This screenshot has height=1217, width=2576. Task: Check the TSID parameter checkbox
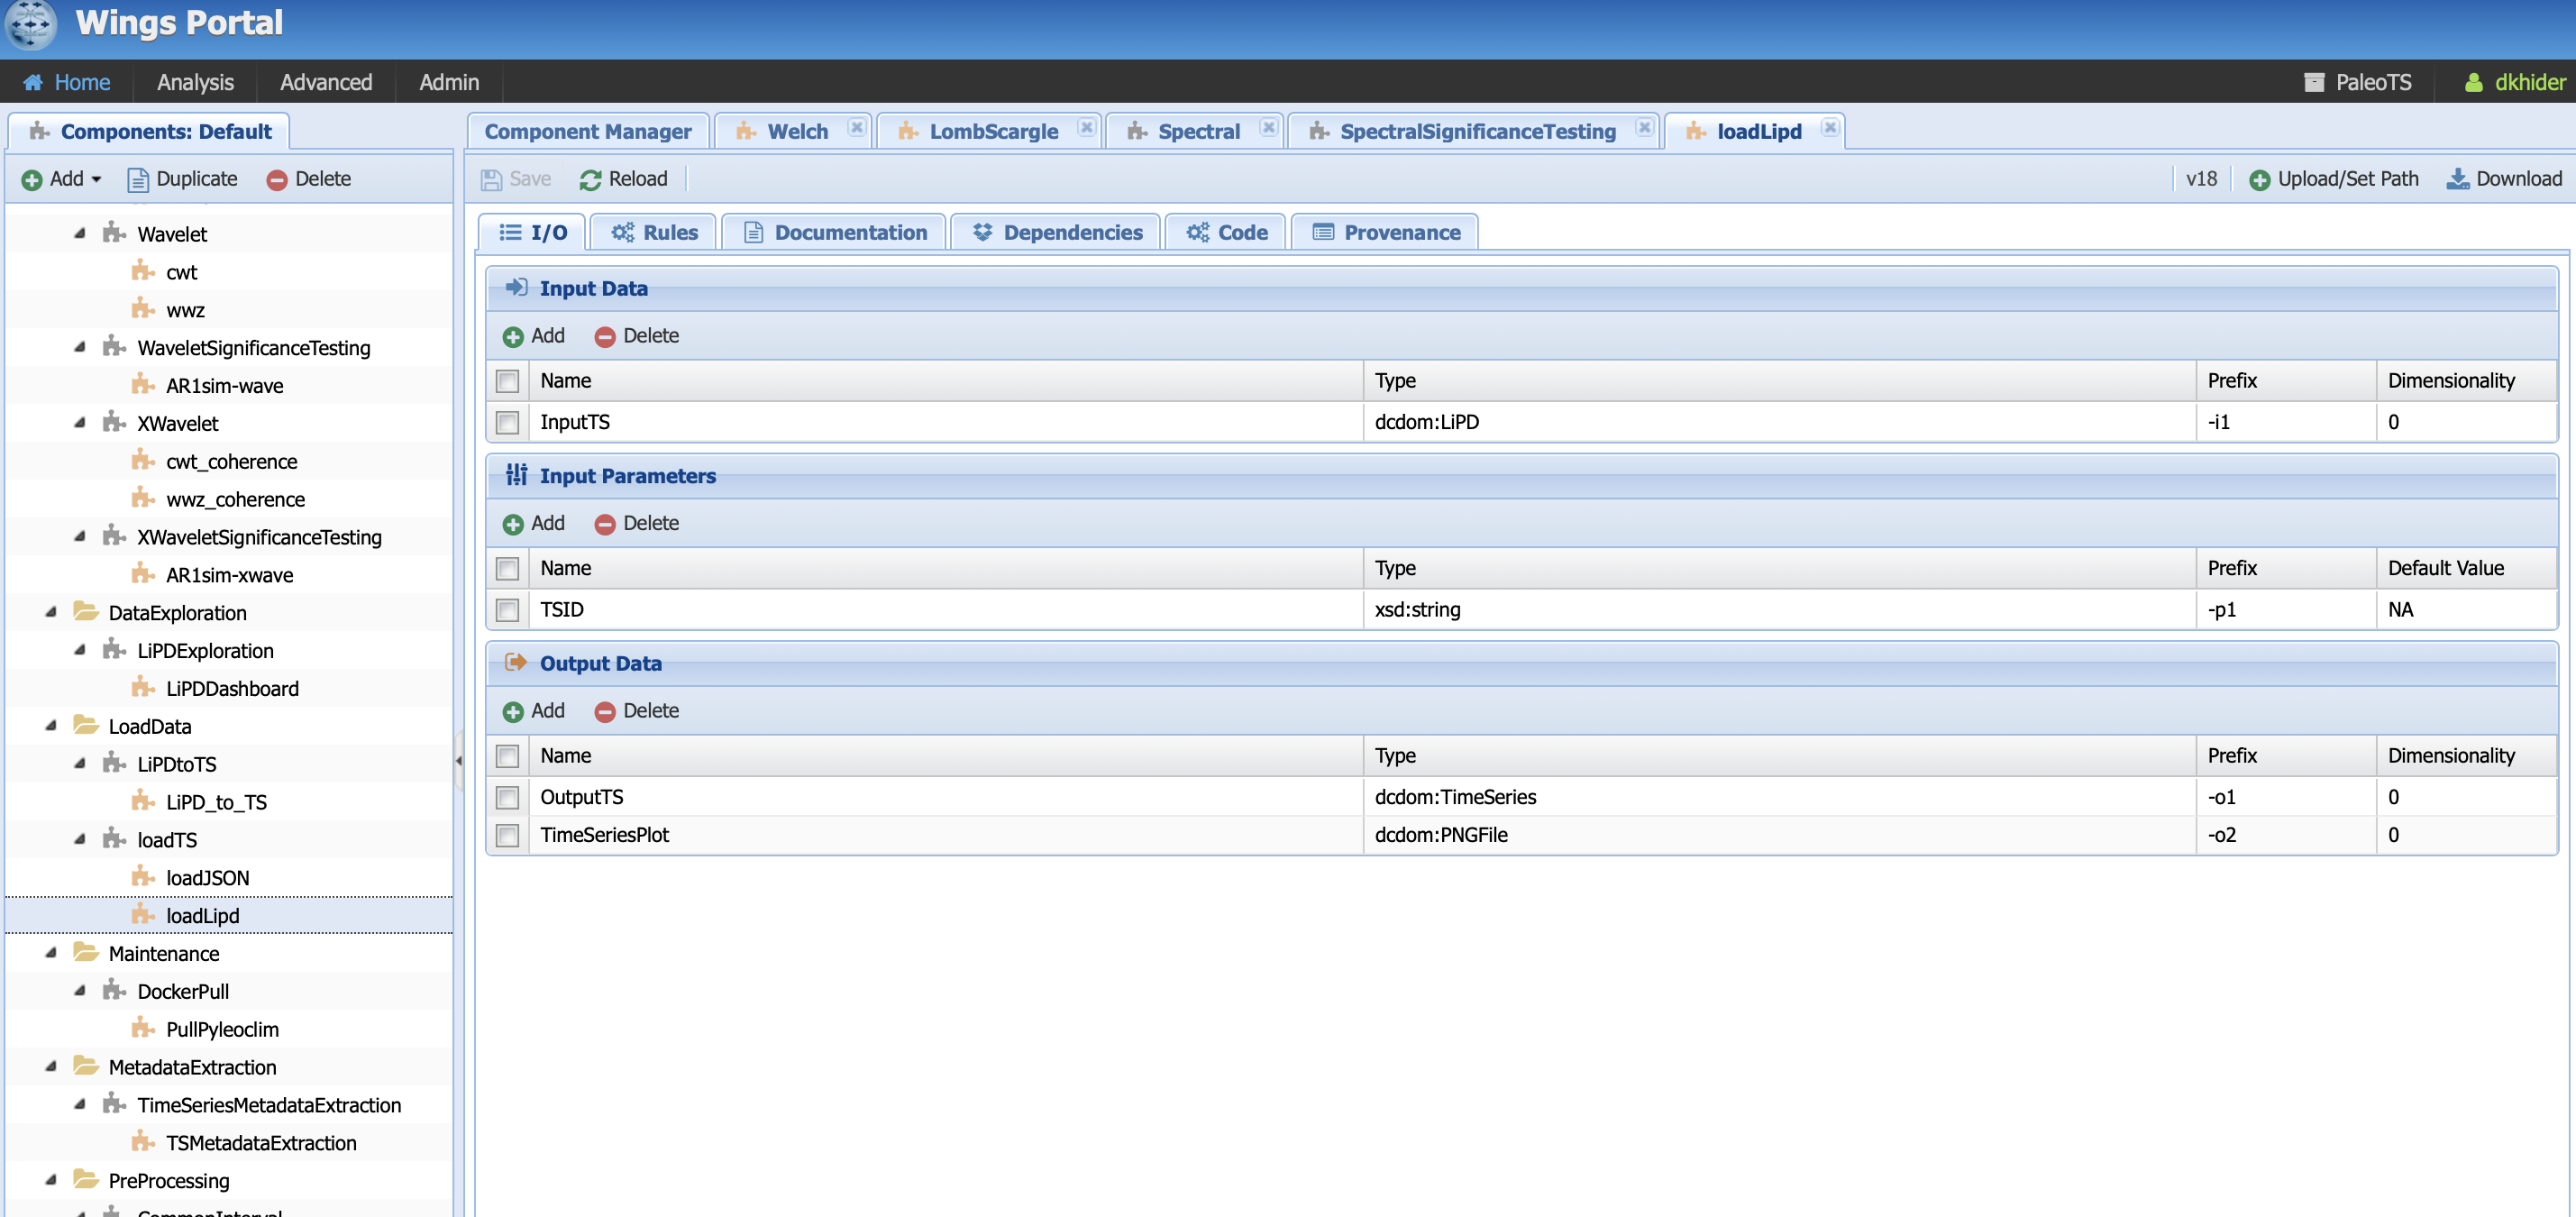pos(508,610)
